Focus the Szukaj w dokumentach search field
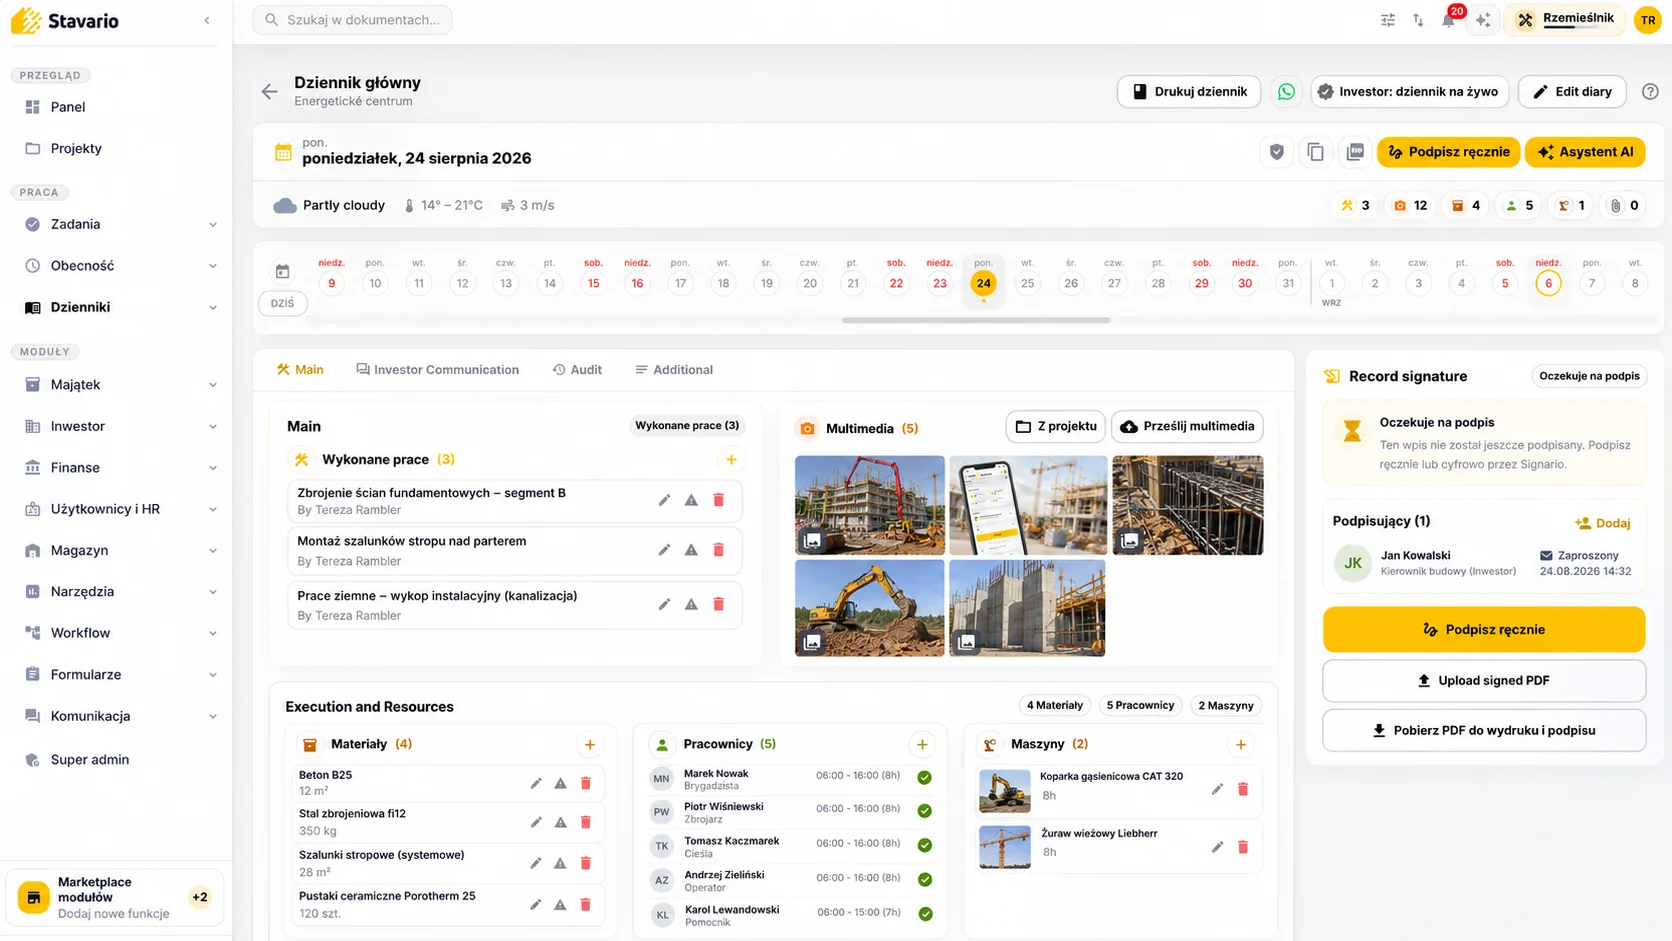This screenshot has height=941, width=1672. click(x=352, y=20)
